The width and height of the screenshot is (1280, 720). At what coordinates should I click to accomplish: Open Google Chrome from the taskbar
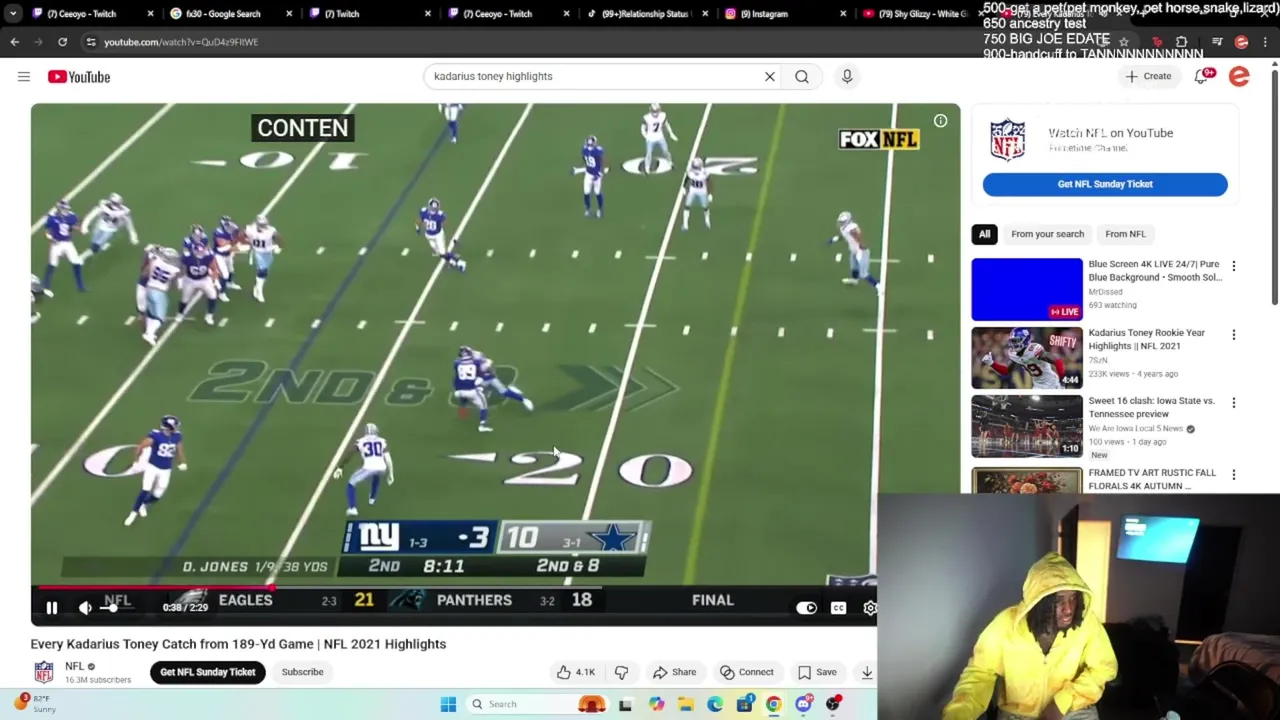[774, 704]
